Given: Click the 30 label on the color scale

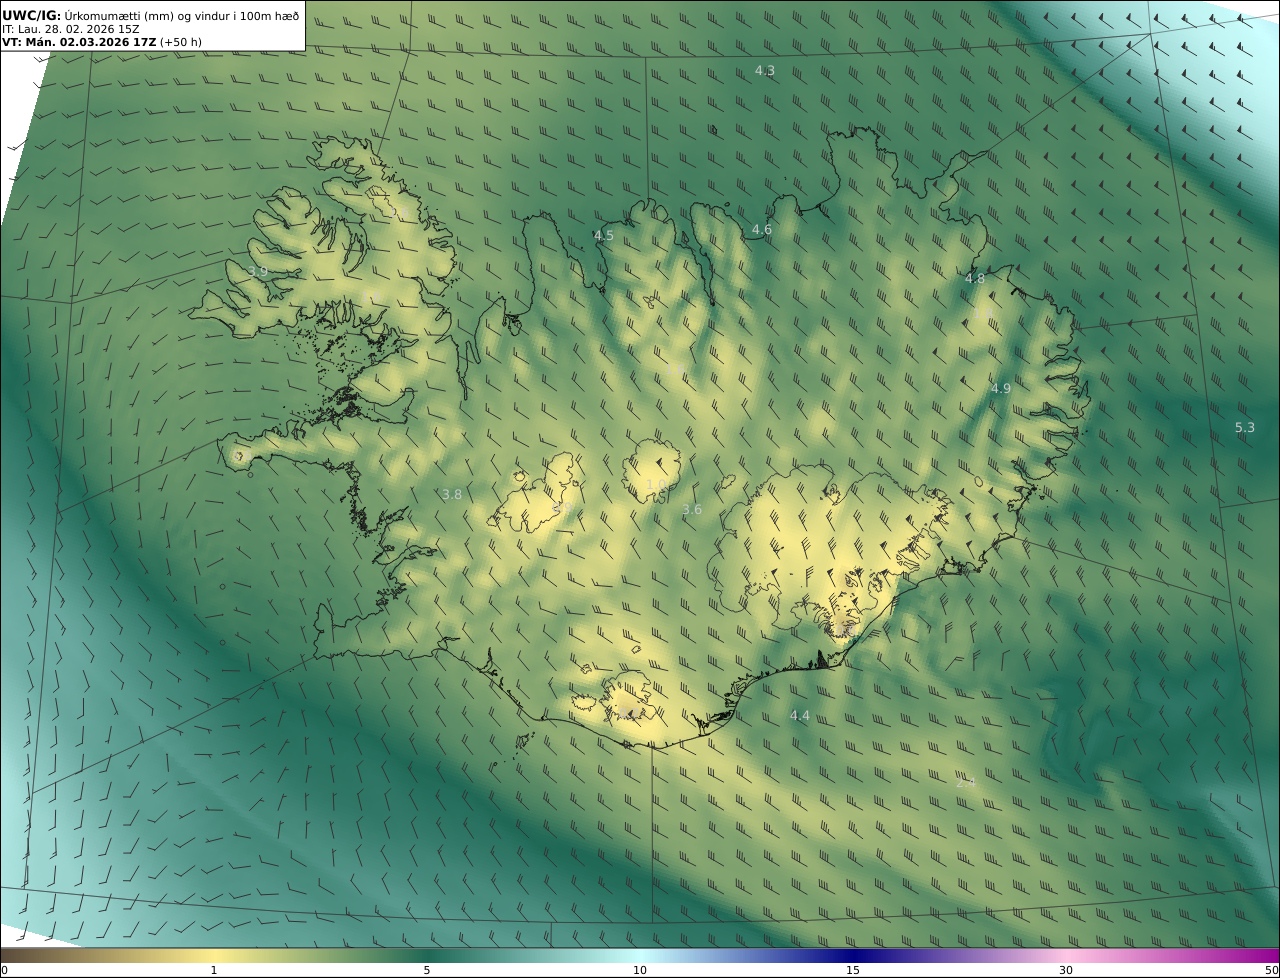Looking at the screenshot, I should pyautogui.click(x=1066, y=970).
